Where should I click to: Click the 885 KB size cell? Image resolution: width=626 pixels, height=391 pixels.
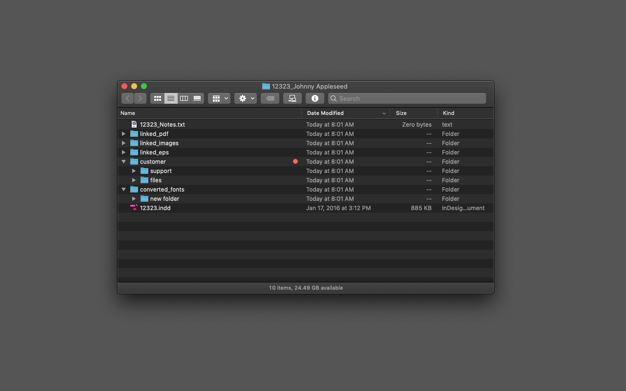point(421,208)
